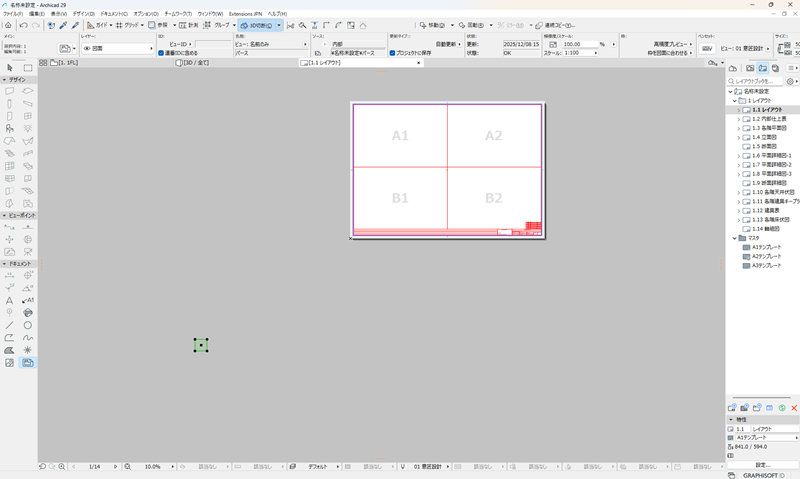
Task: Select the Beam tool
Action: (28, 104)
